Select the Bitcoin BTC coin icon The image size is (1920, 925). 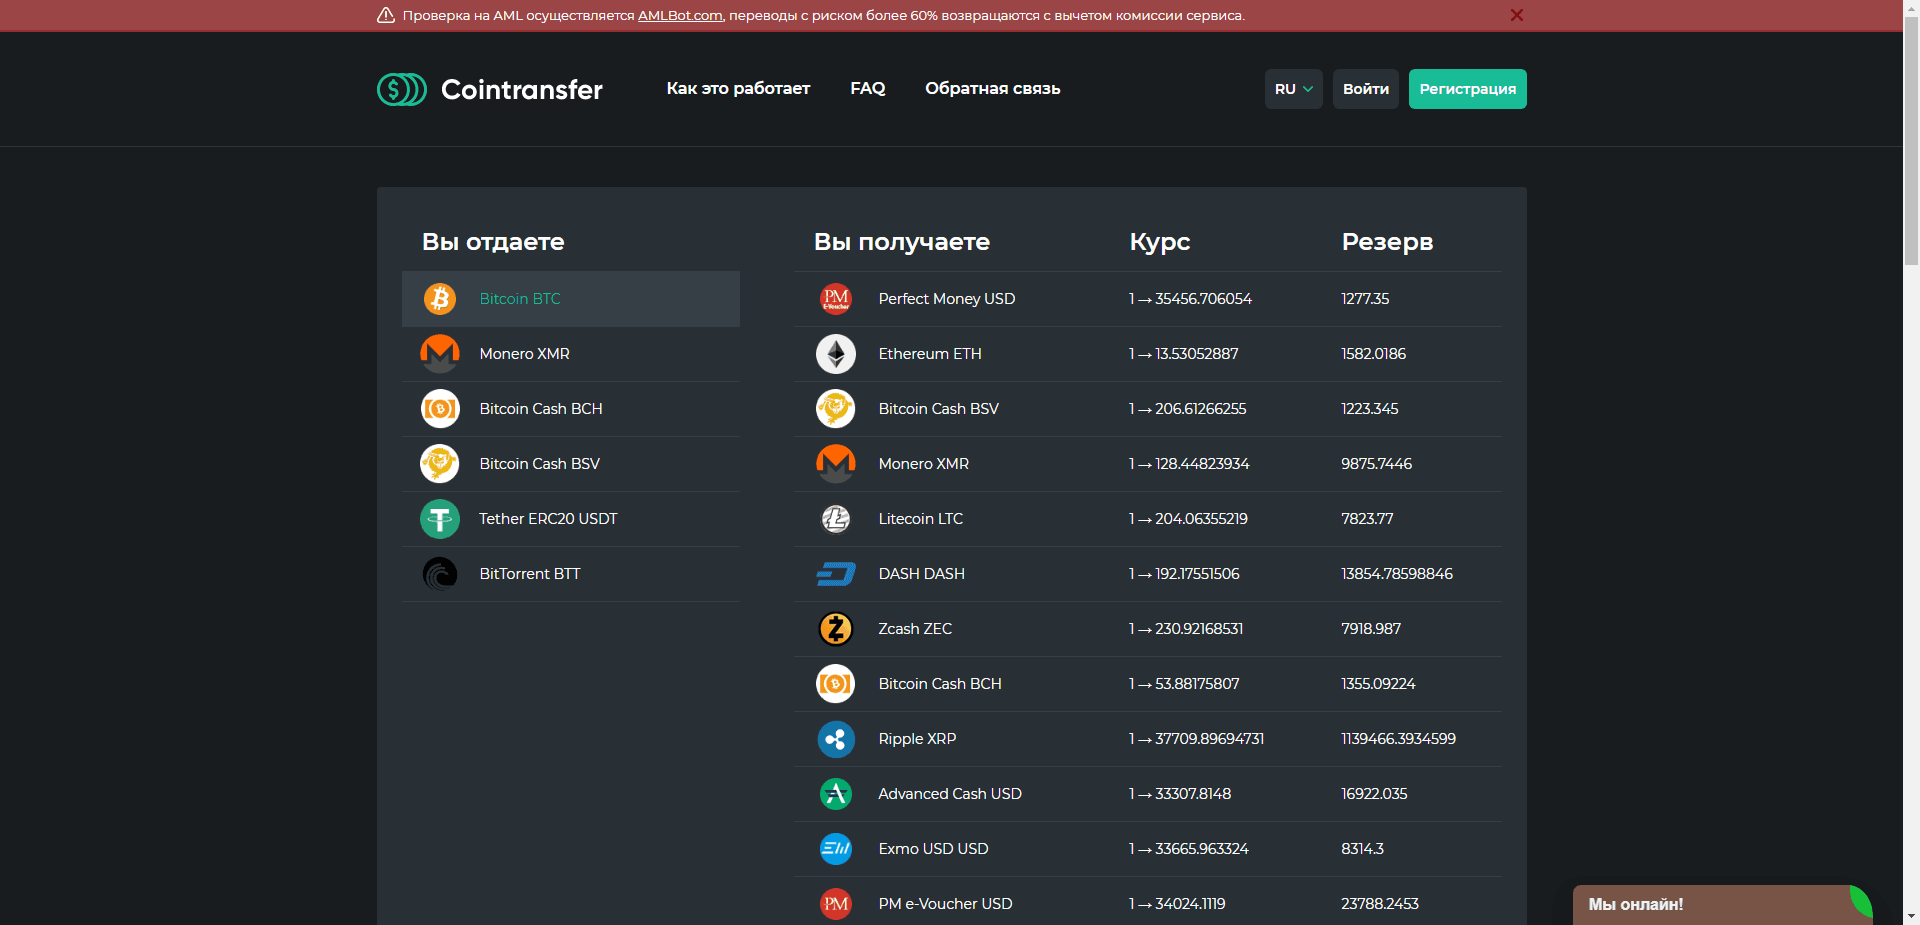coord(440,299)
